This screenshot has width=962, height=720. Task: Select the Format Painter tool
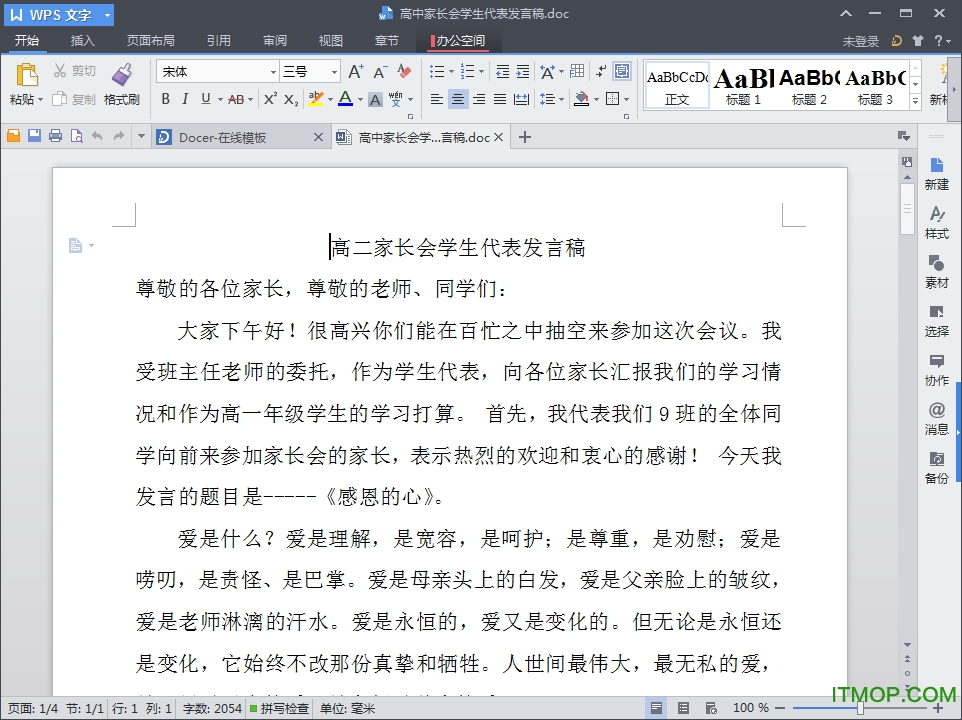tap(120, 80)
